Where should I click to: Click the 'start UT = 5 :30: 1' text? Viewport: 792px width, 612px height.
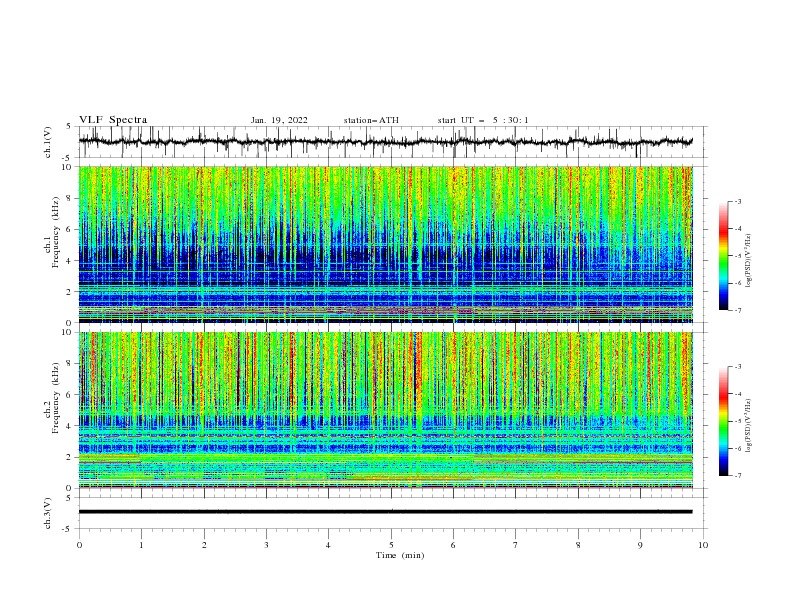point(483,120)
